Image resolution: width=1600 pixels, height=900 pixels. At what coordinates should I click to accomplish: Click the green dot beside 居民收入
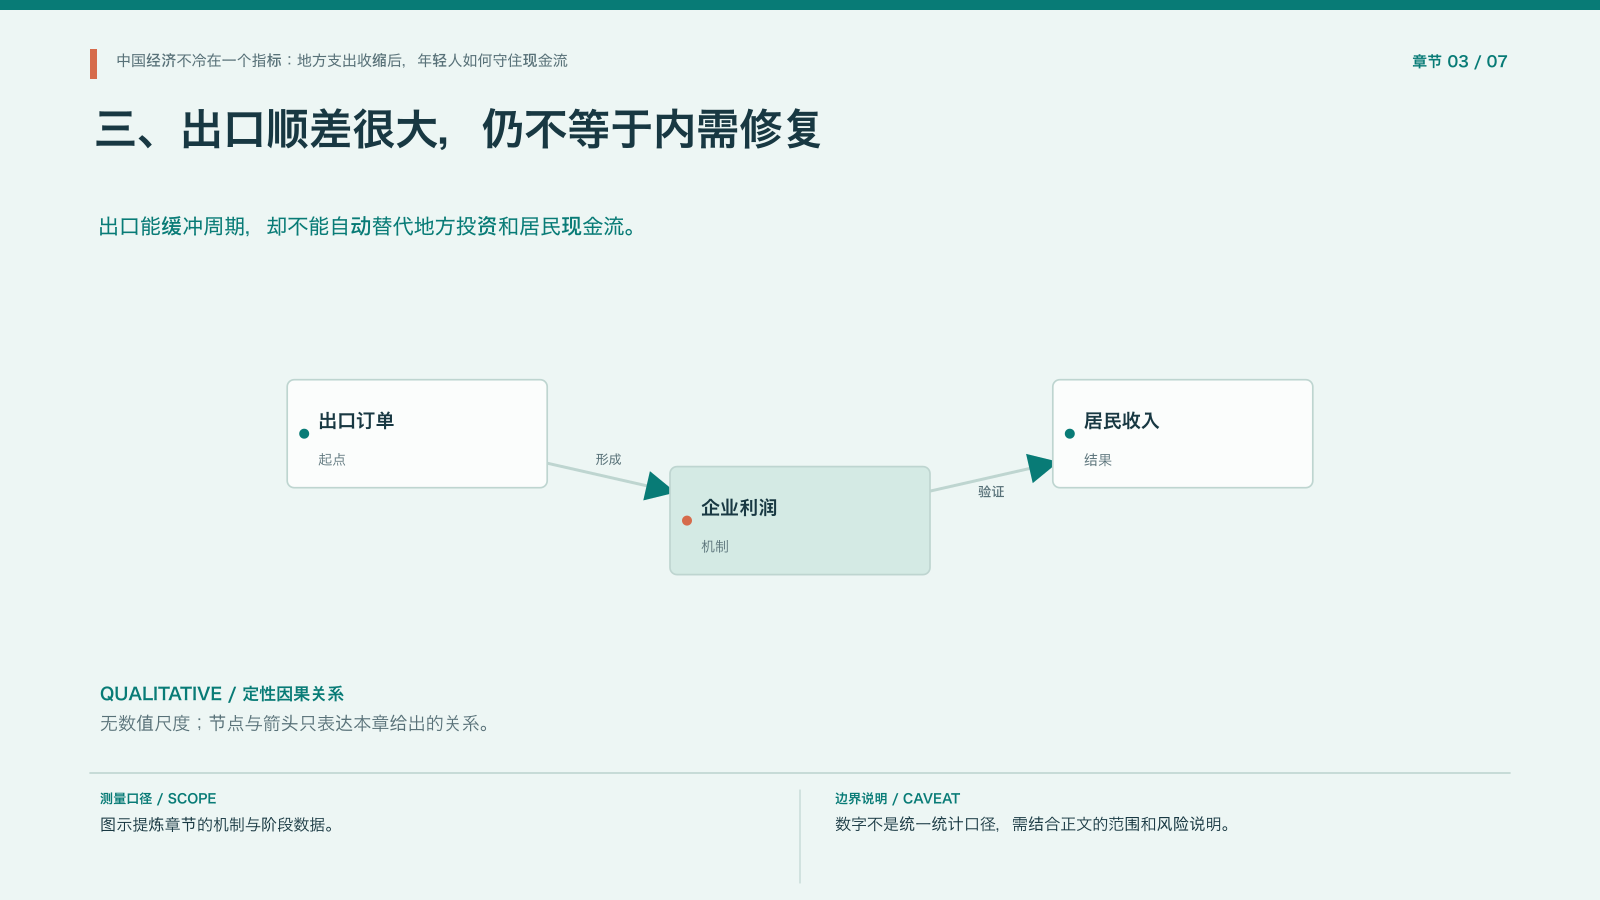(x=1070, y=434)
